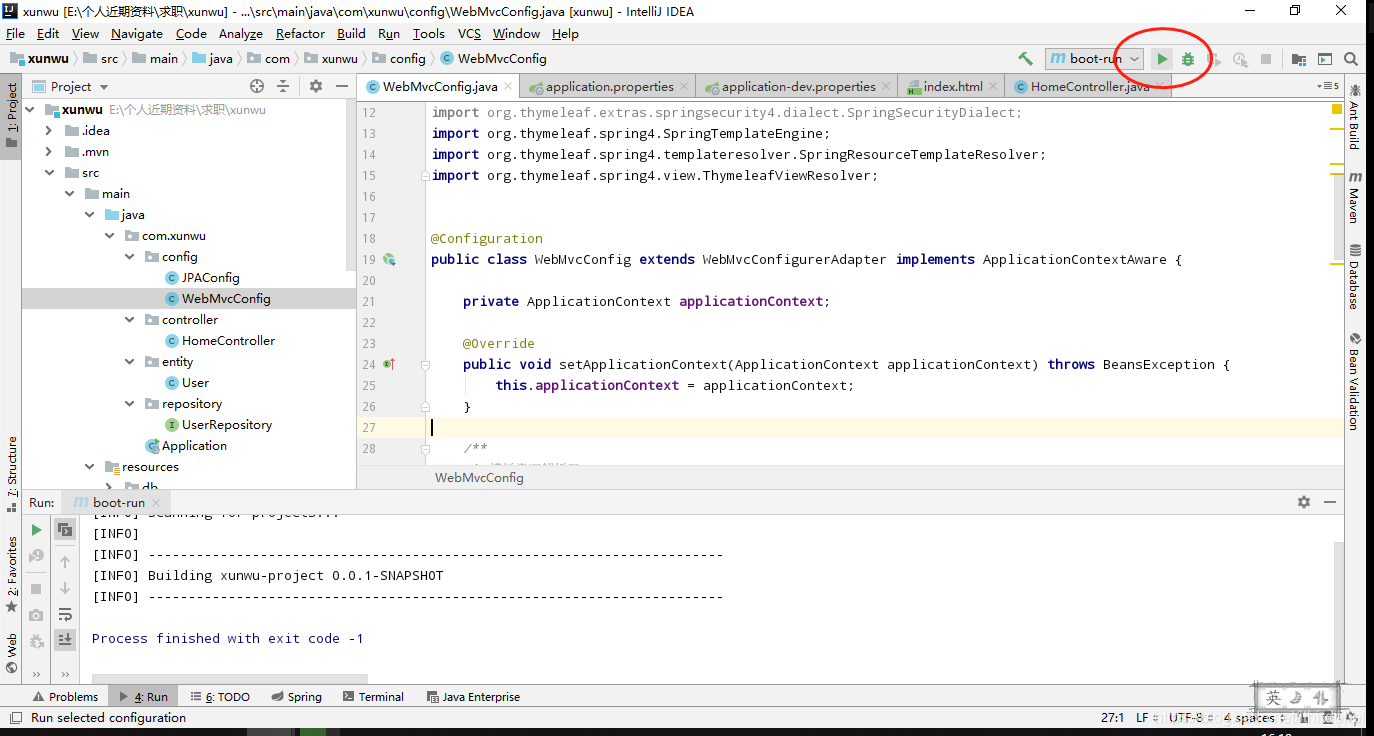Open the Analyze menu

pos(241,33)
